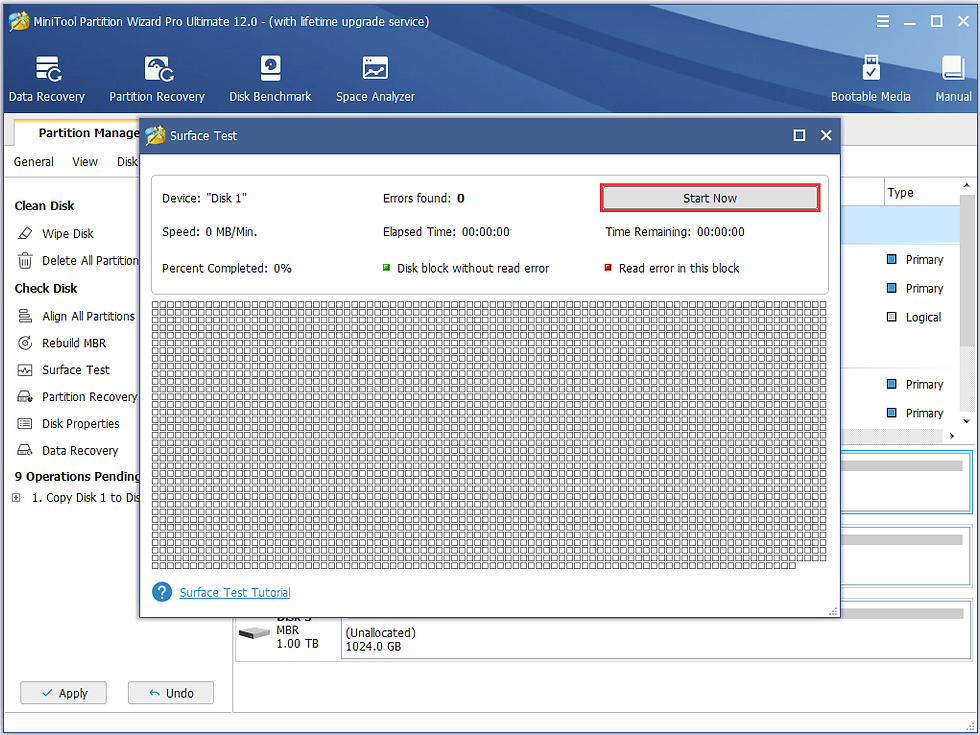Viewport: 980px width, 735px height.
Task: Open Surface Test from sidebar
Action: [x=64, y=370]
